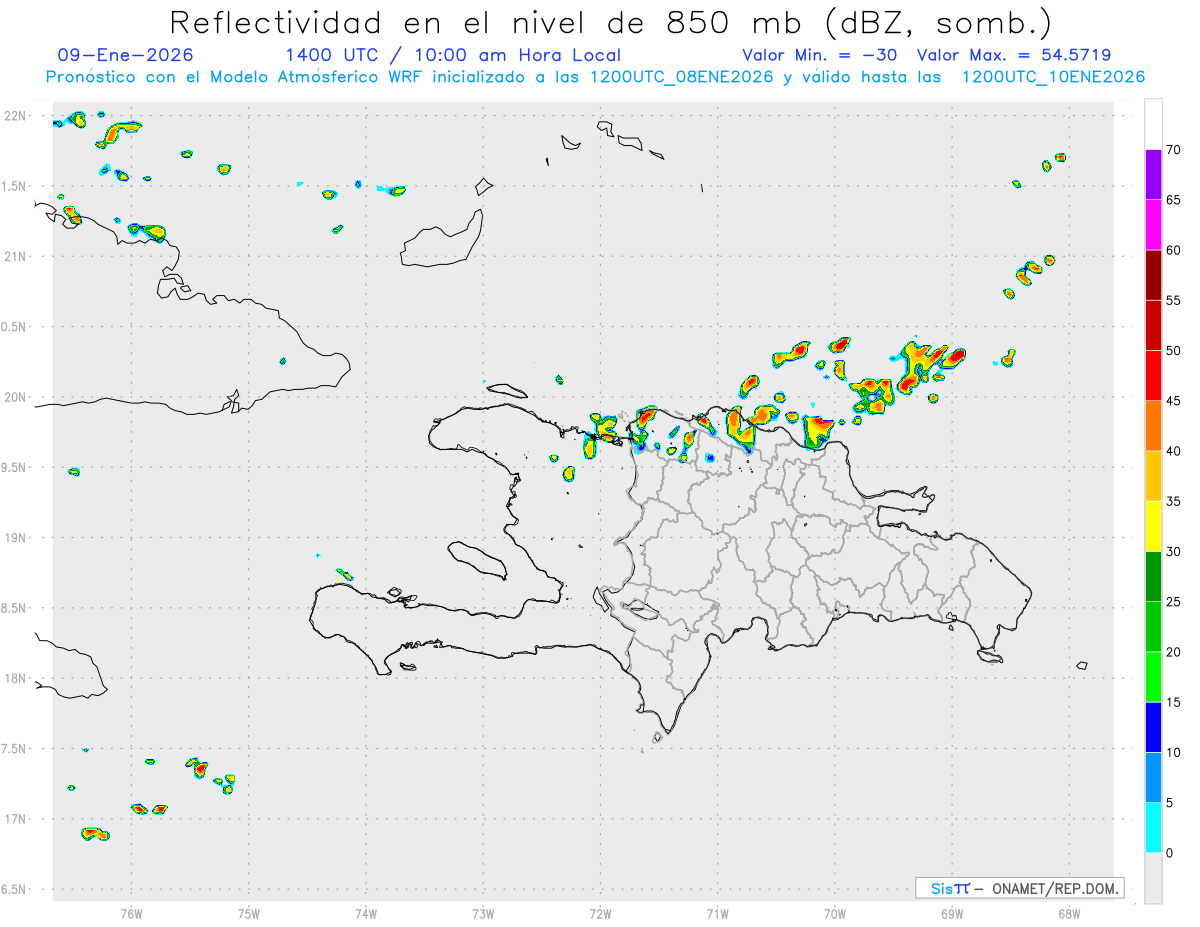This screenshot has height=927, width=1200.
Task: Click the '25' label on the color scale
Action: point(1173,602)
